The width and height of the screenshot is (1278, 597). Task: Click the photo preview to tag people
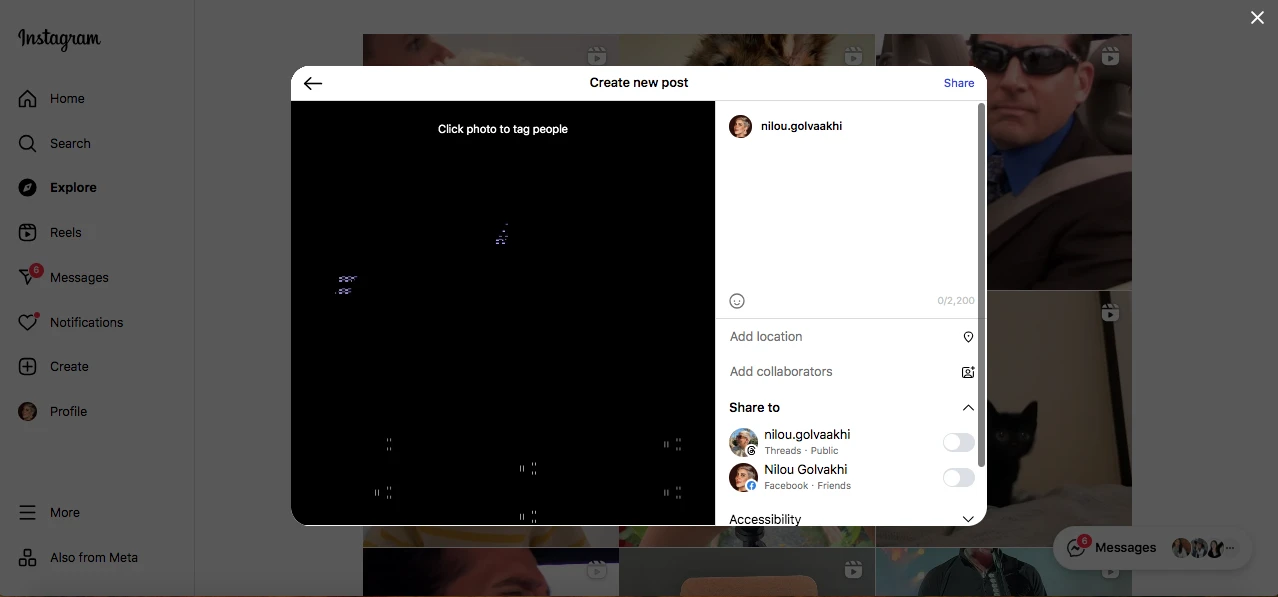point(503,313)
